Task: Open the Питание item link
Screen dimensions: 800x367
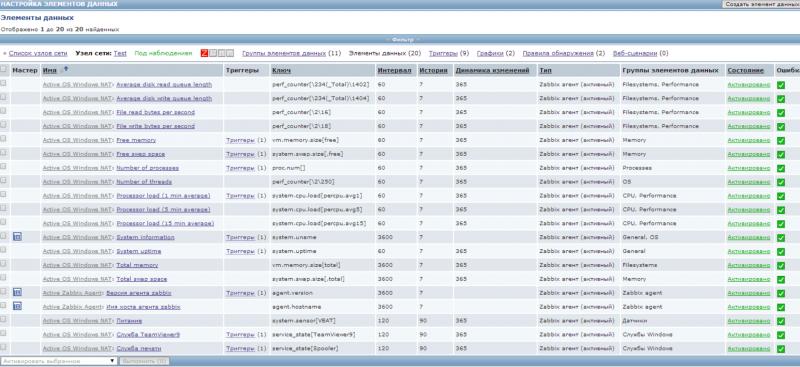Action: click(x=129, y=321)
